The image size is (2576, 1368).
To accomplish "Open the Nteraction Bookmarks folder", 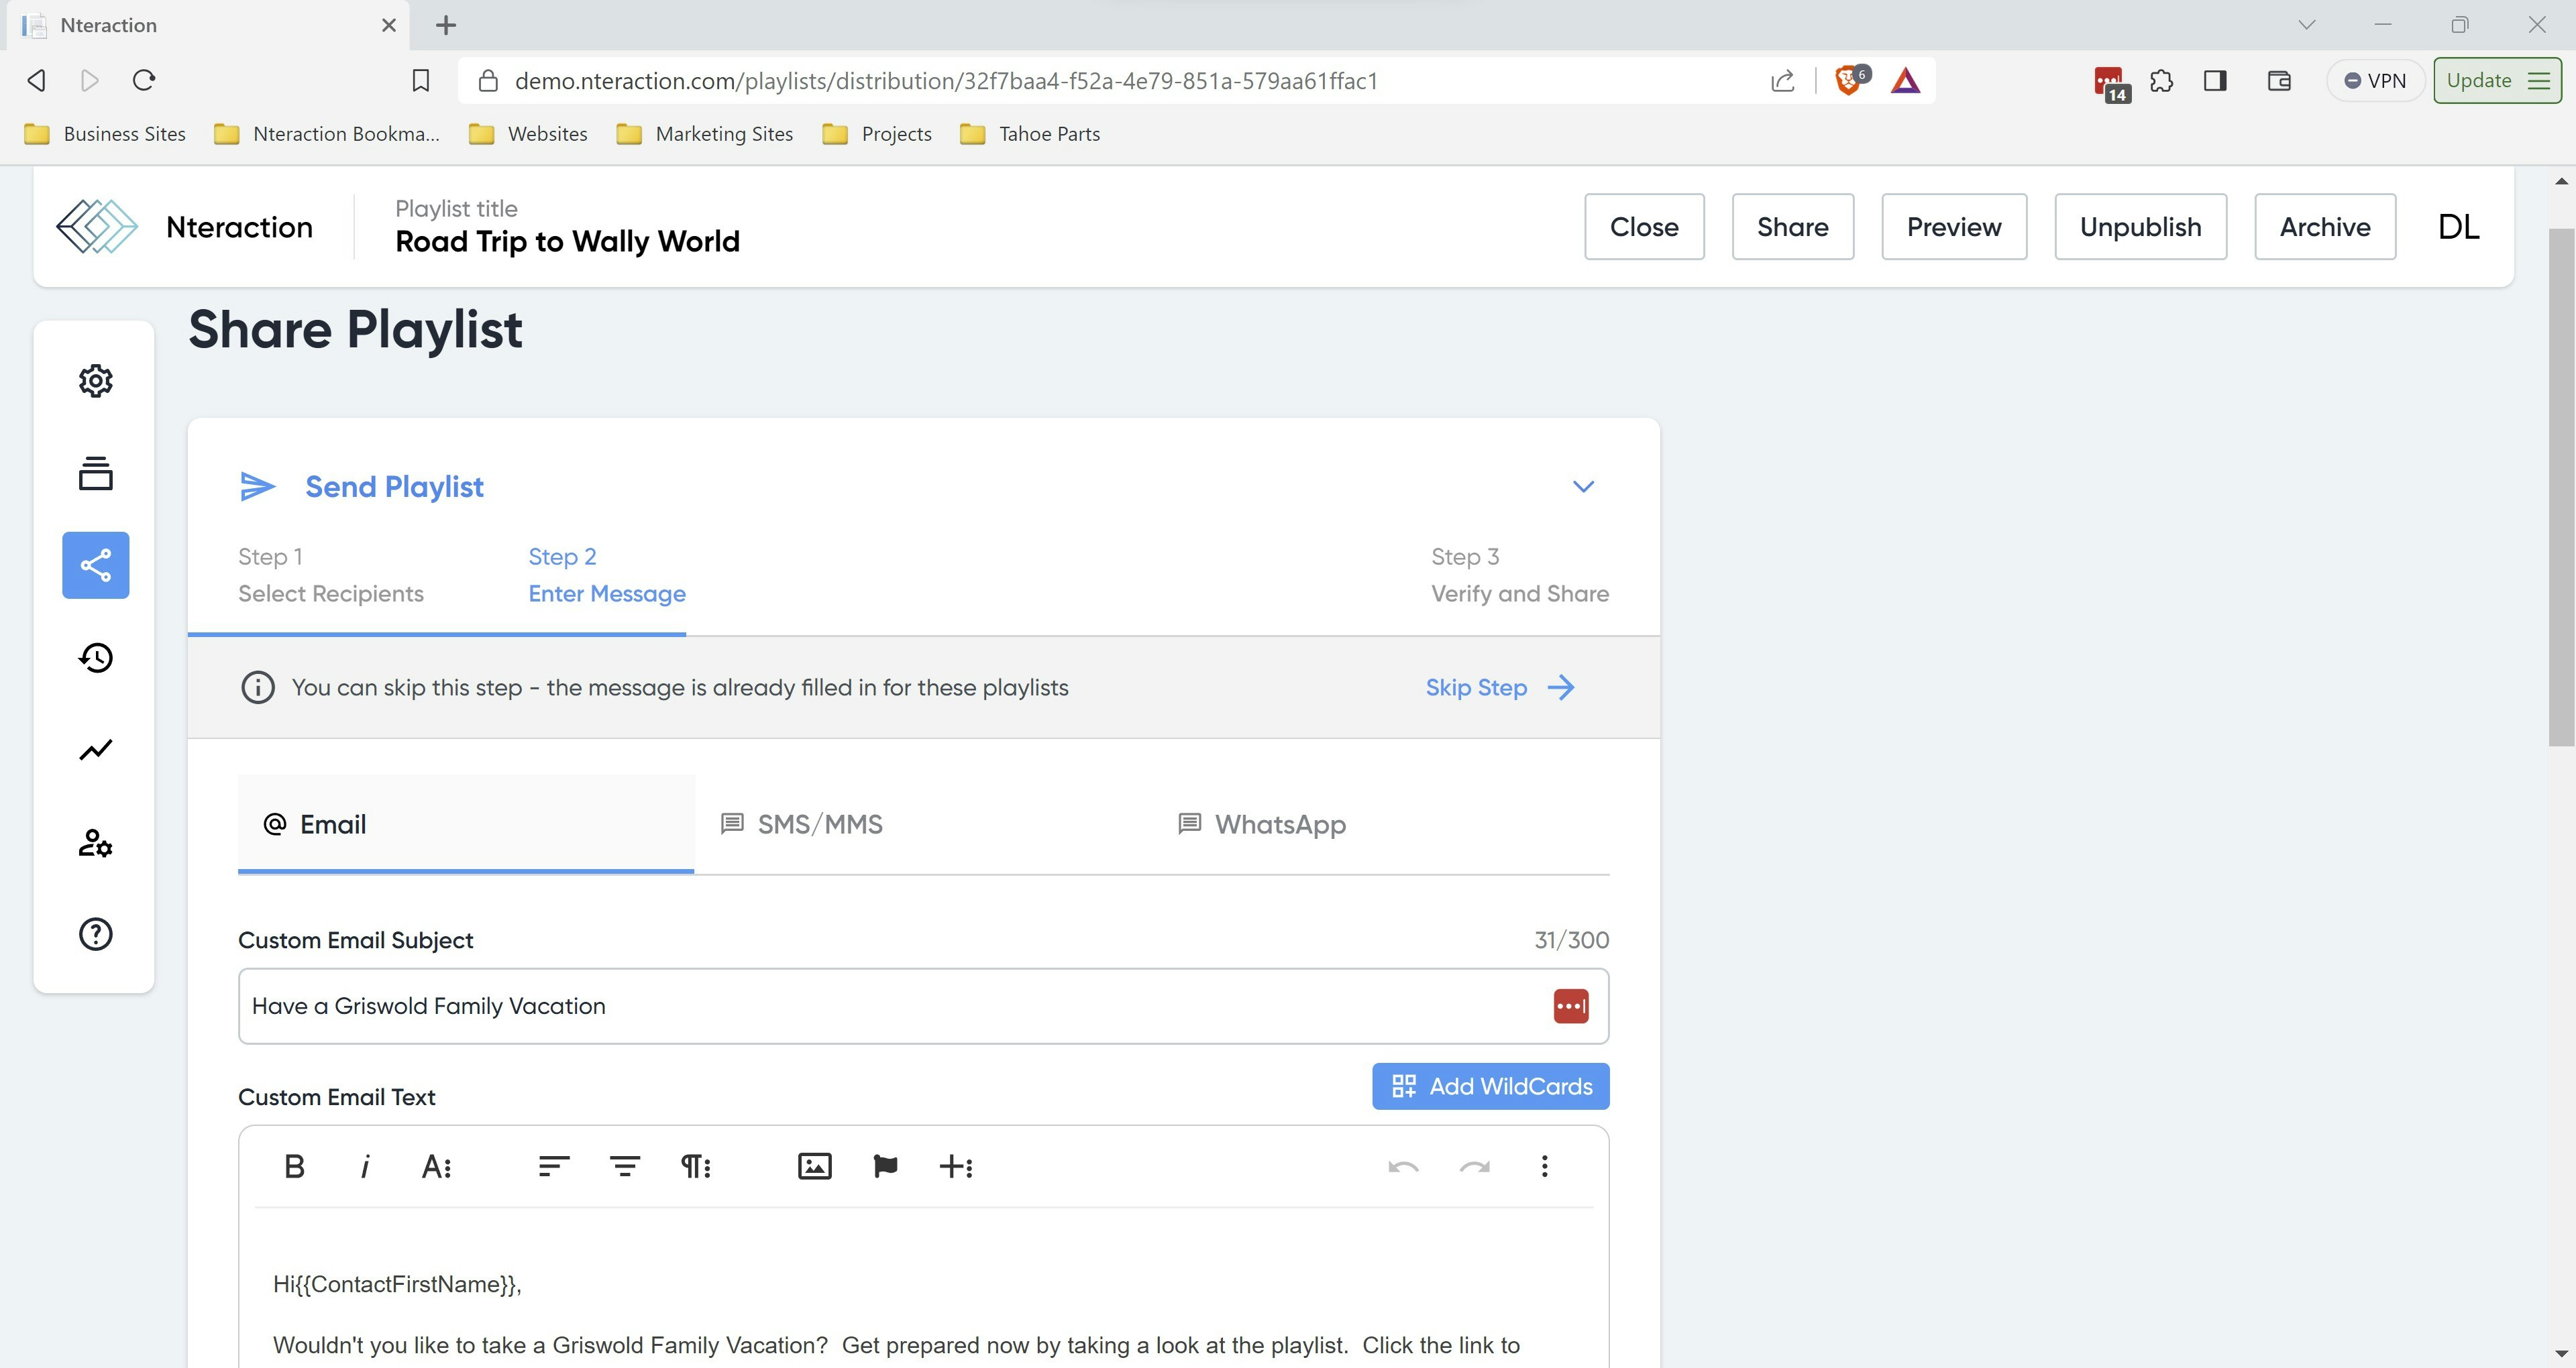I will pos(327,134).
